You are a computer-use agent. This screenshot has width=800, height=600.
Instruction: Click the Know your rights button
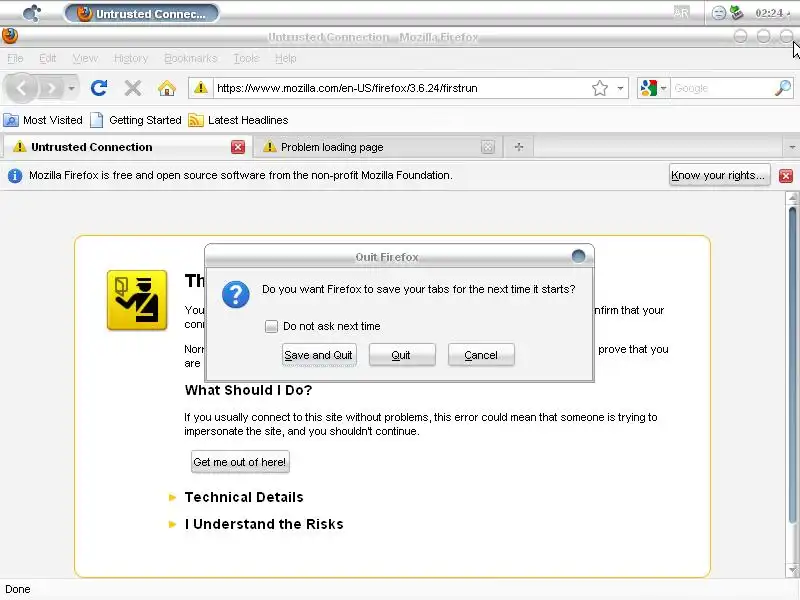[719, 175]
